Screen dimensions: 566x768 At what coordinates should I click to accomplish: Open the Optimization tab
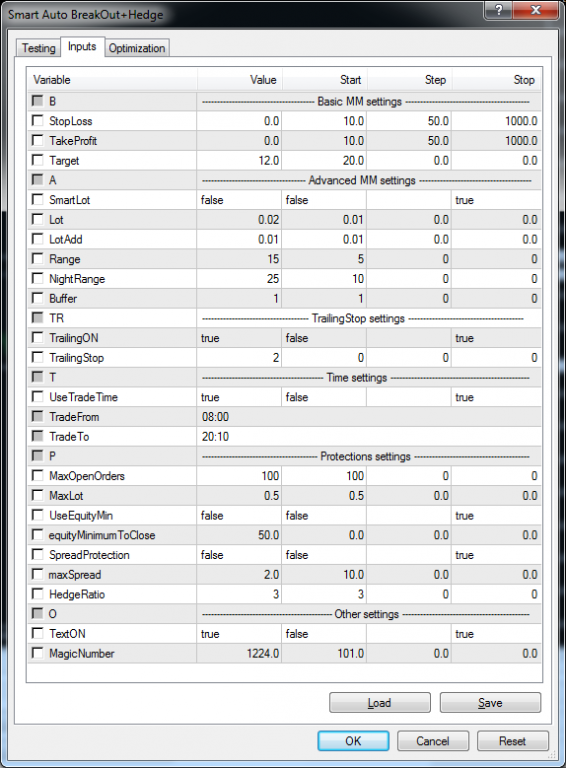pos(137,48)
